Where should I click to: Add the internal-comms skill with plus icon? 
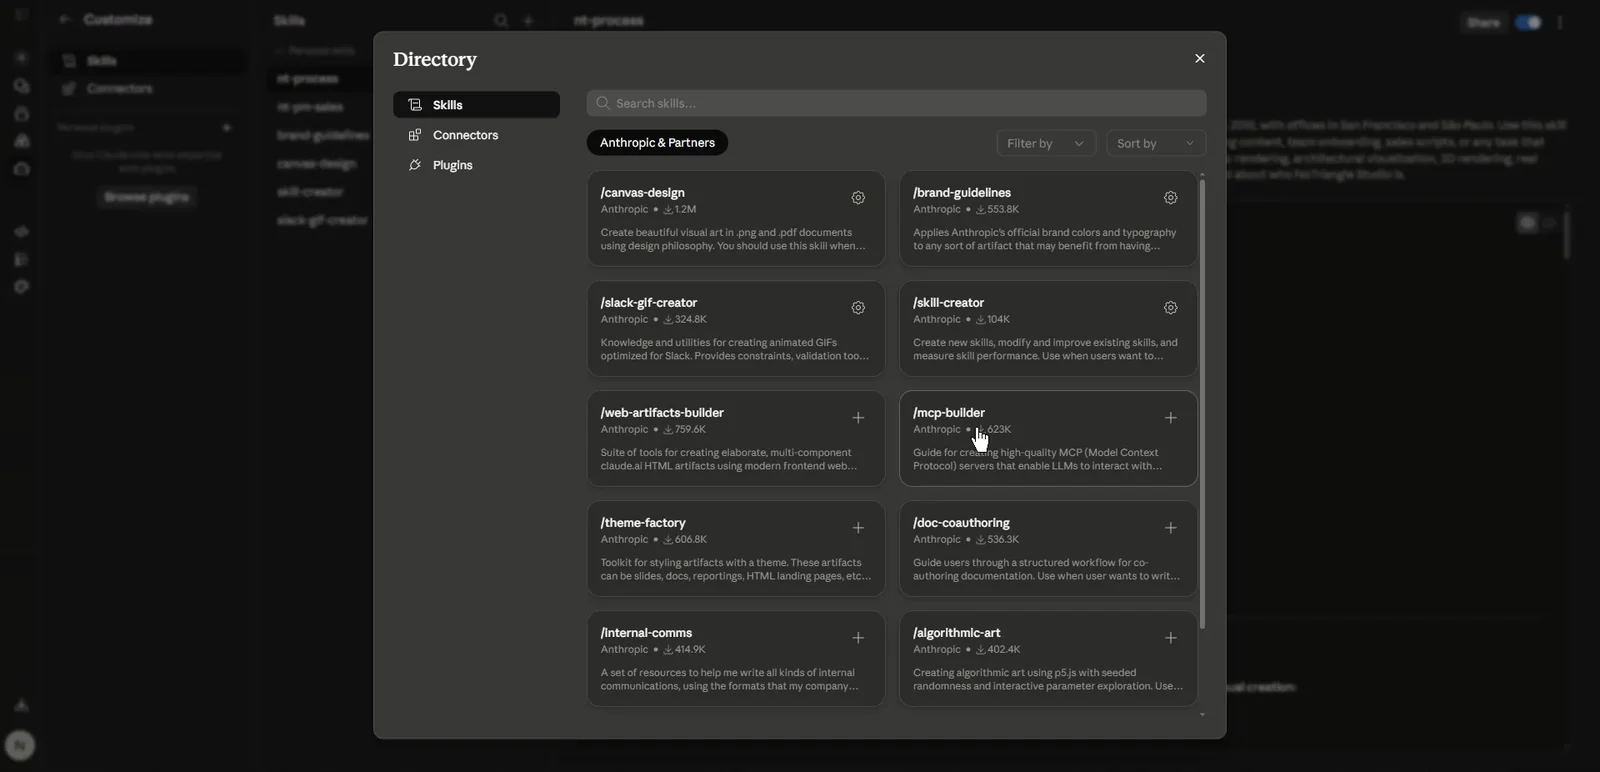[858, 638]
